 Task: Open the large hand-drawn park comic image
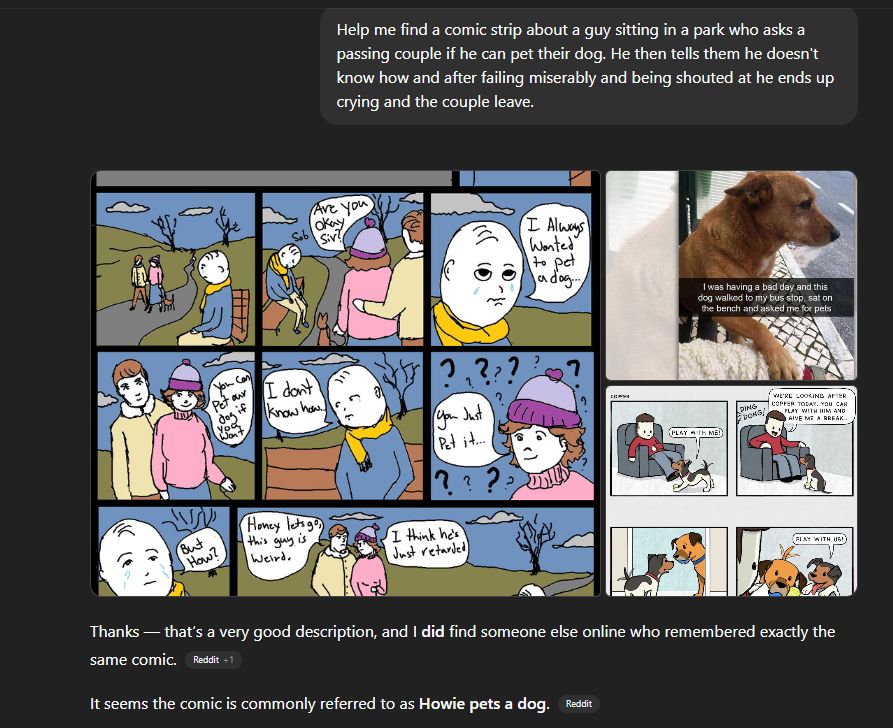click(x=346, y=383)
